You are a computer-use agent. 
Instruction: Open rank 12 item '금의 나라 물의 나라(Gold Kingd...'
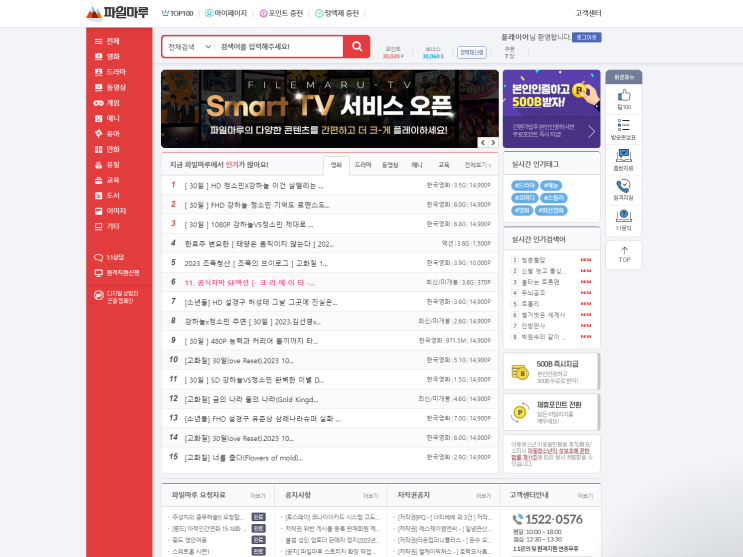[251, 400]
